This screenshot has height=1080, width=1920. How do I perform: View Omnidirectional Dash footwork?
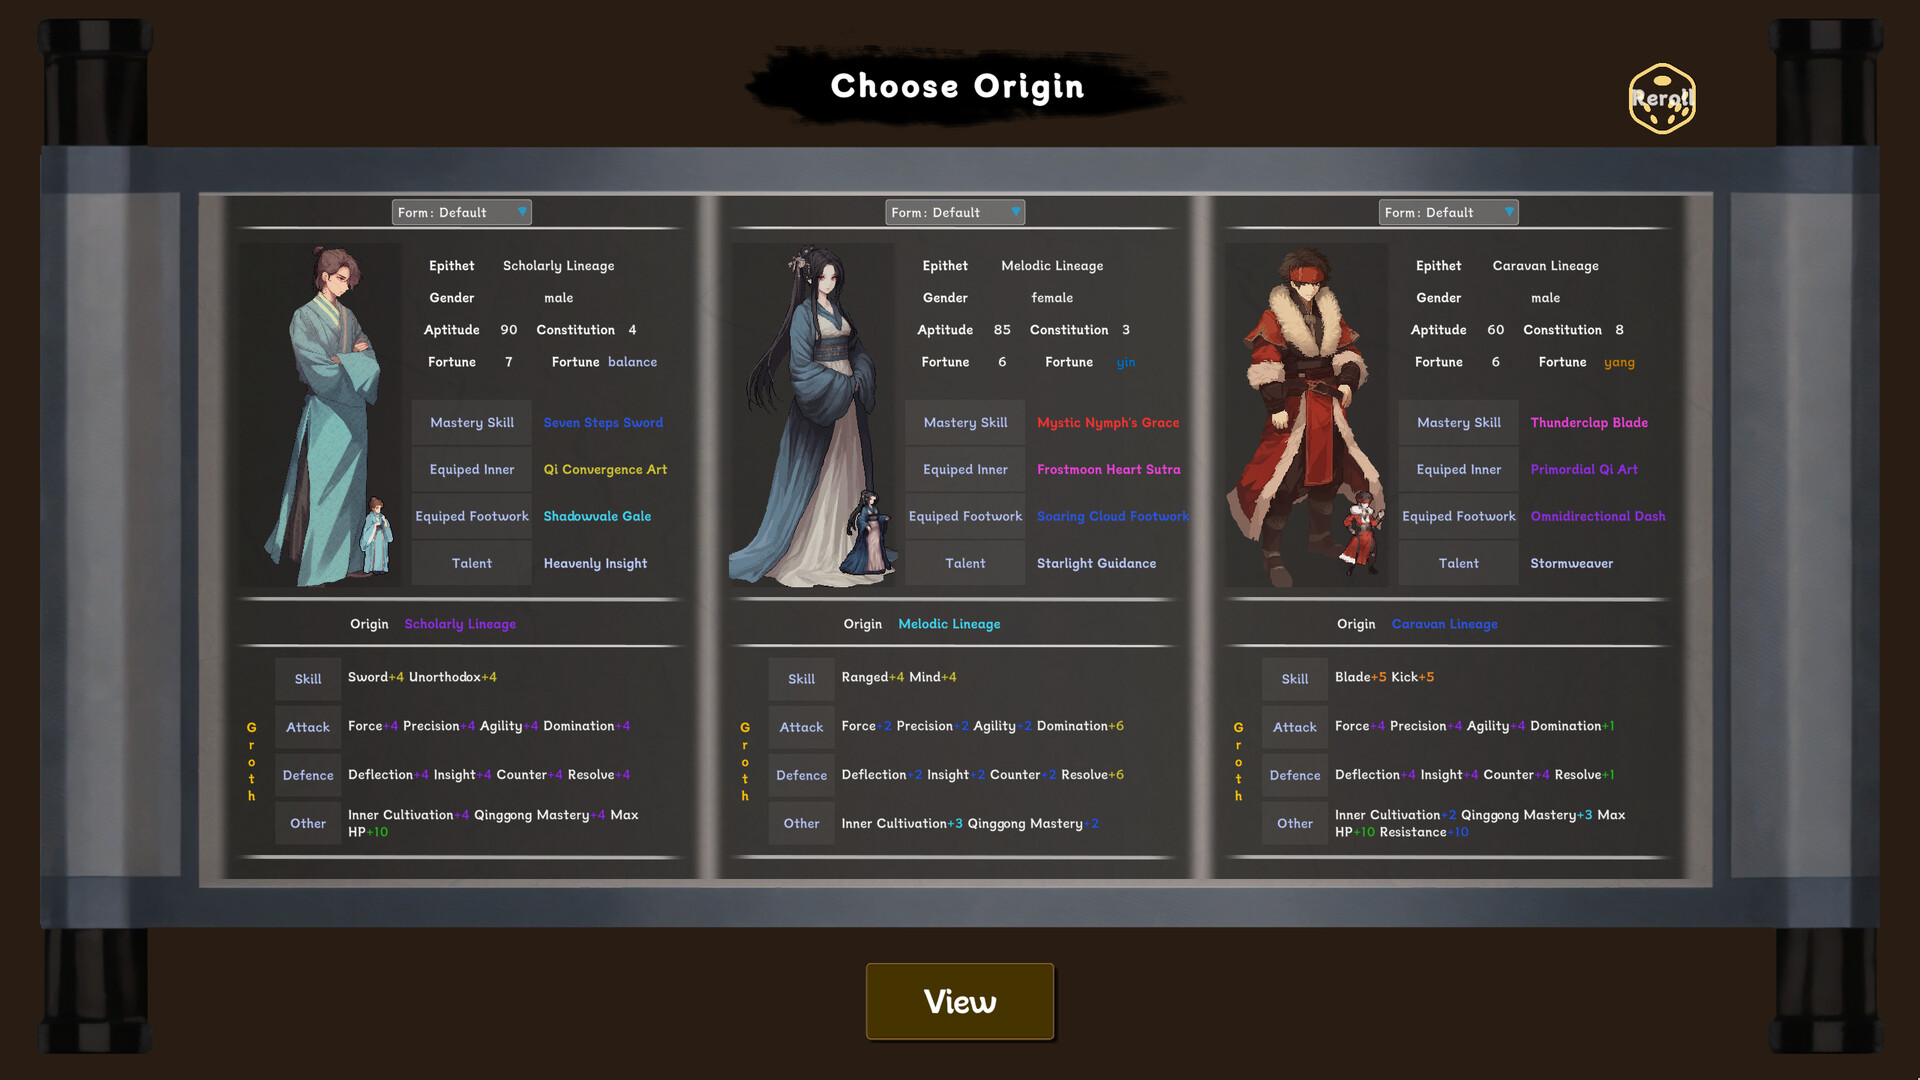coord(1598,516)
